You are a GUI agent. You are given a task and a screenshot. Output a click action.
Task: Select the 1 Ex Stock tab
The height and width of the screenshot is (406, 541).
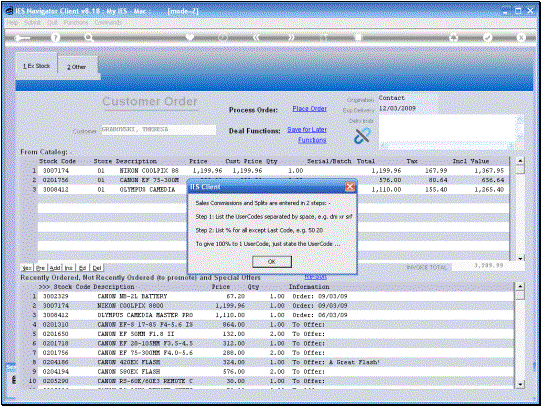(37, 66)
